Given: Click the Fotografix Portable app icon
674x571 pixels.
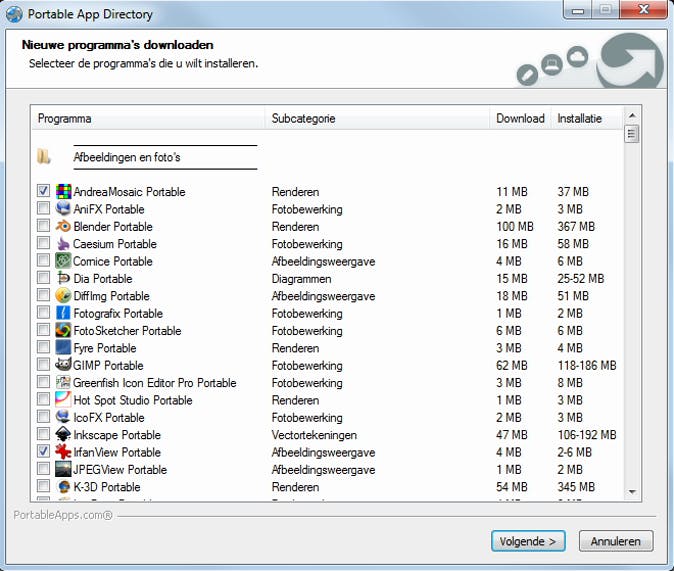Looking at the screenshot, I should pos(64,313).
